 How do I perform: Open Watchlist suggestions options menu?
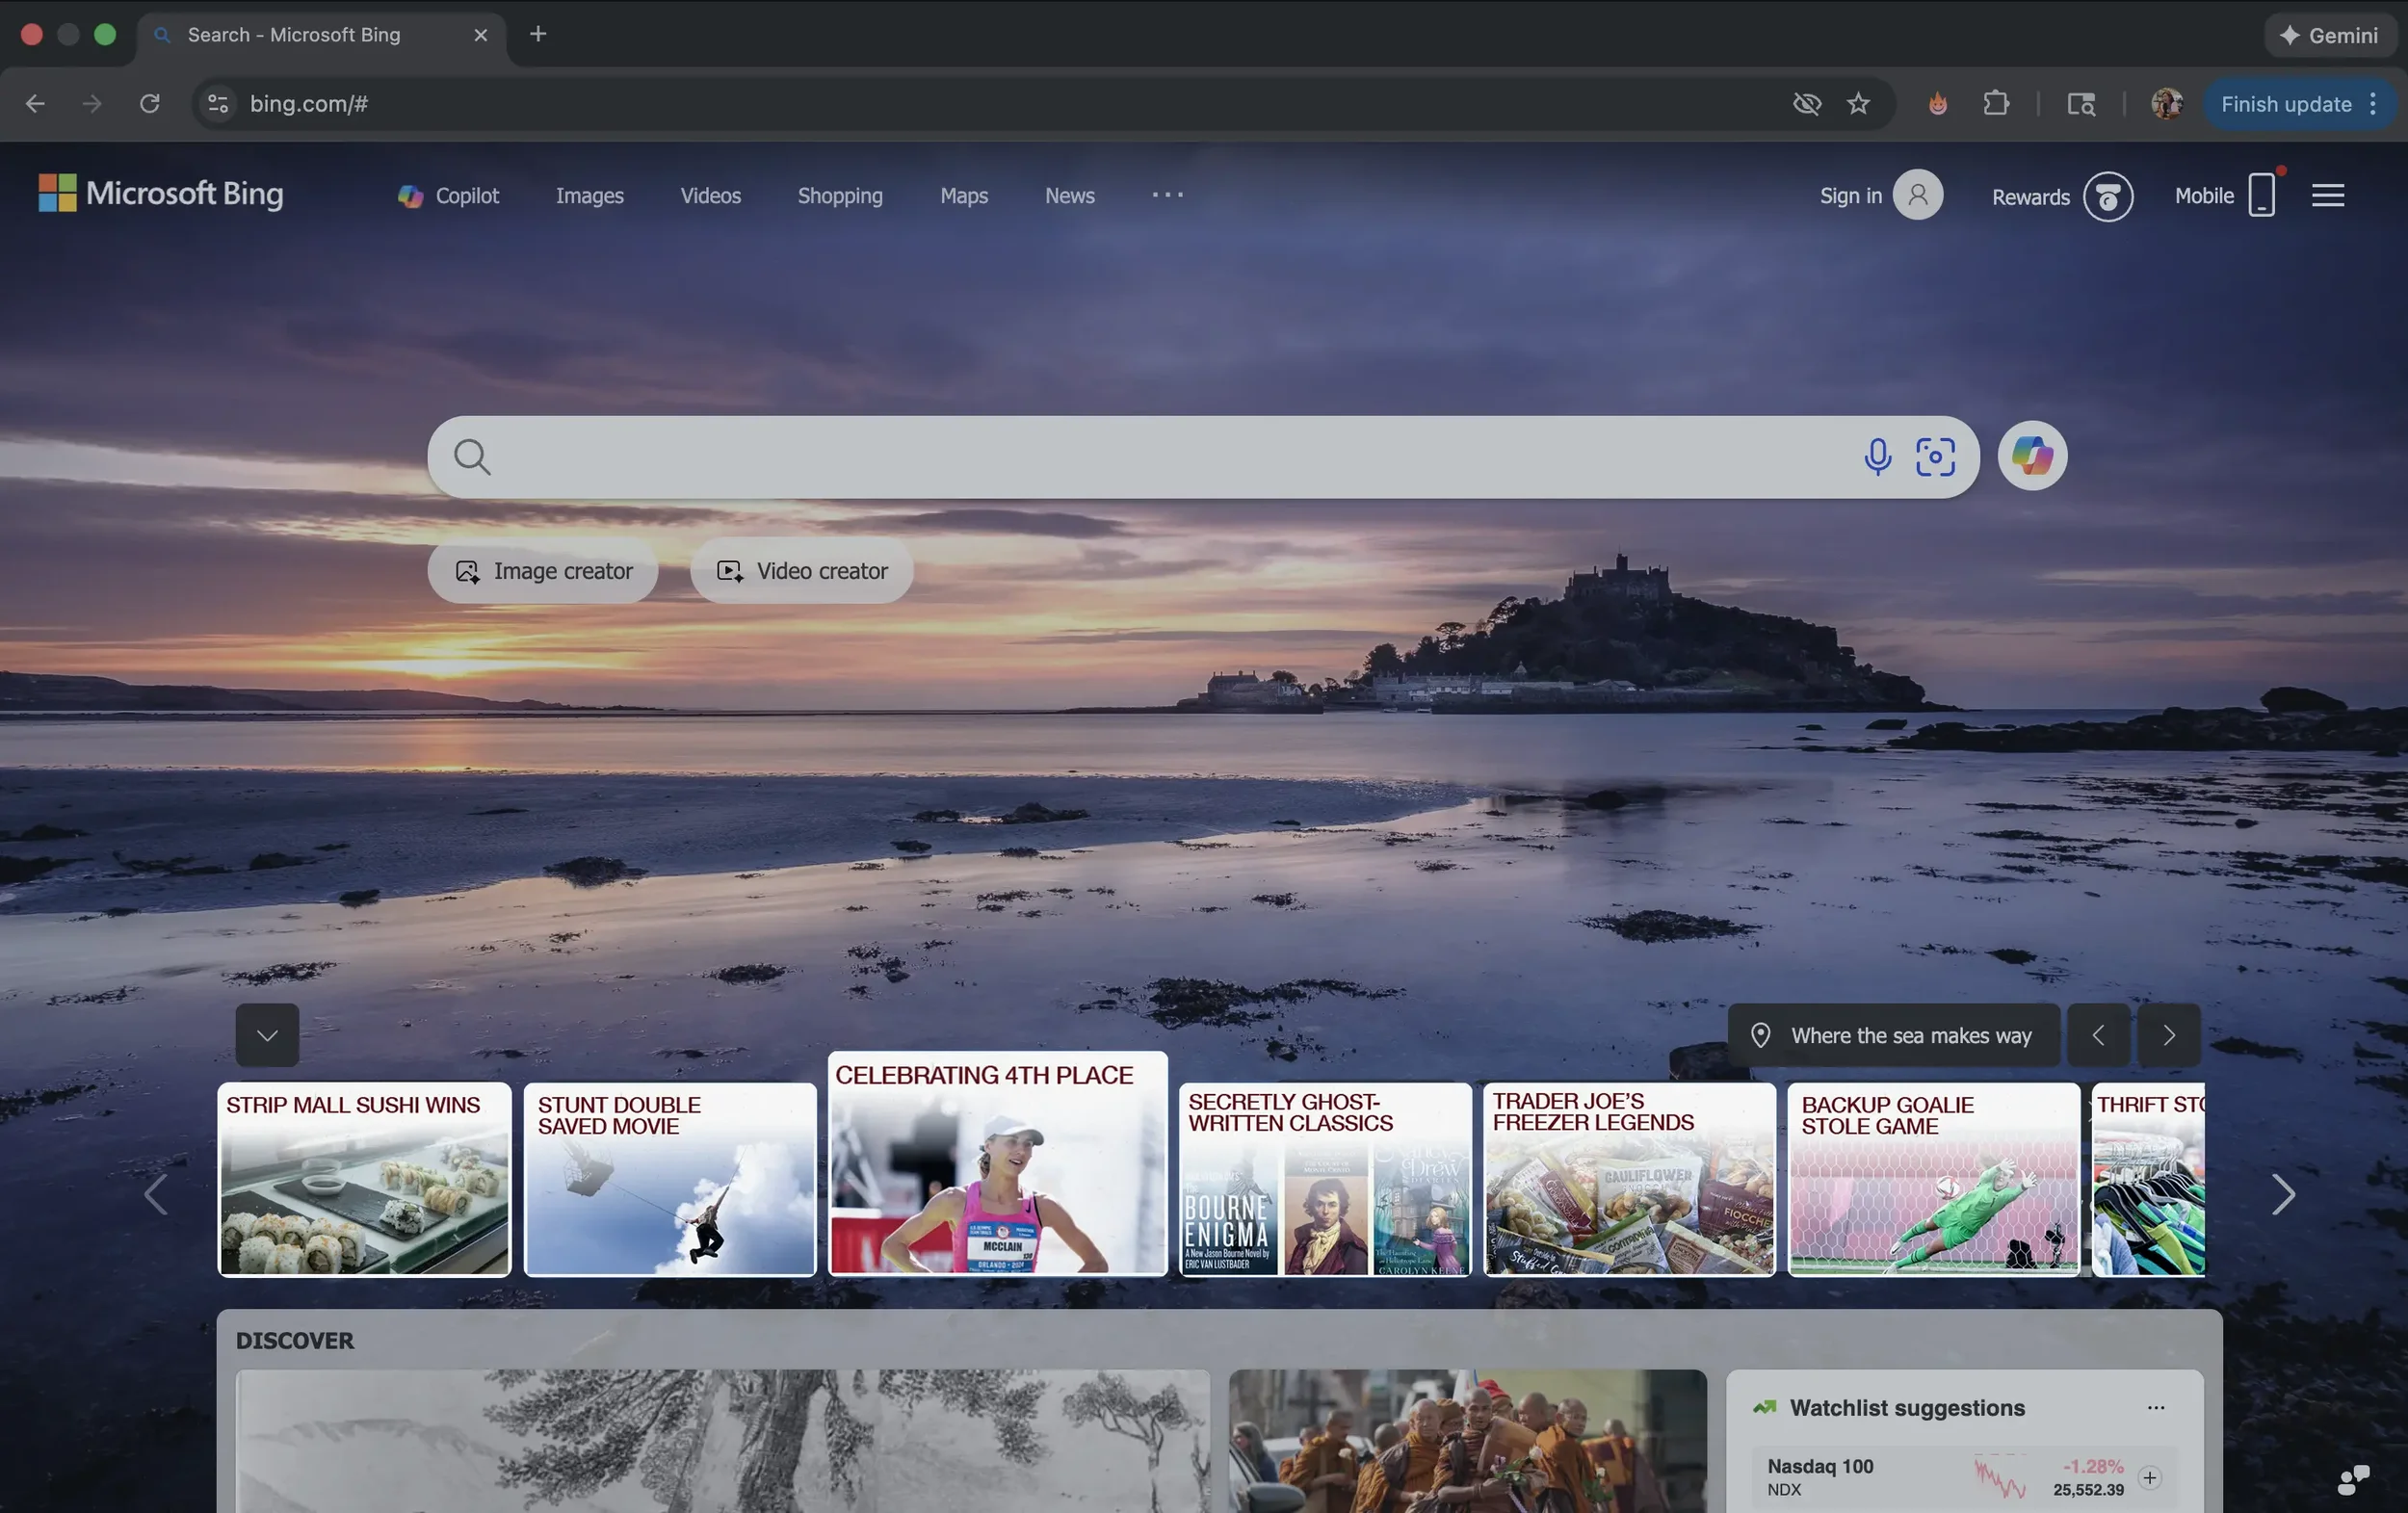tap(2155, 1407)
